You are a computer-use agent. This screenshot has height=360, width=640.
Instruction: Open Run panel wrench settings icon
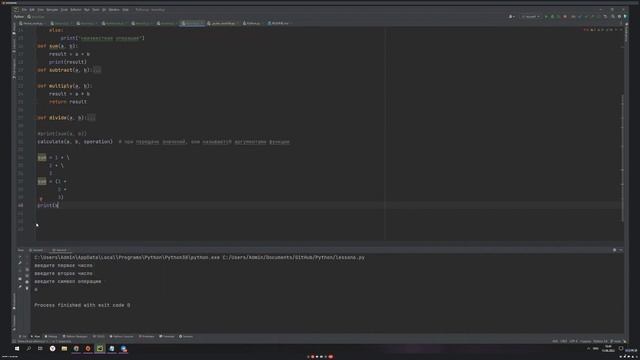coord(20,263)
